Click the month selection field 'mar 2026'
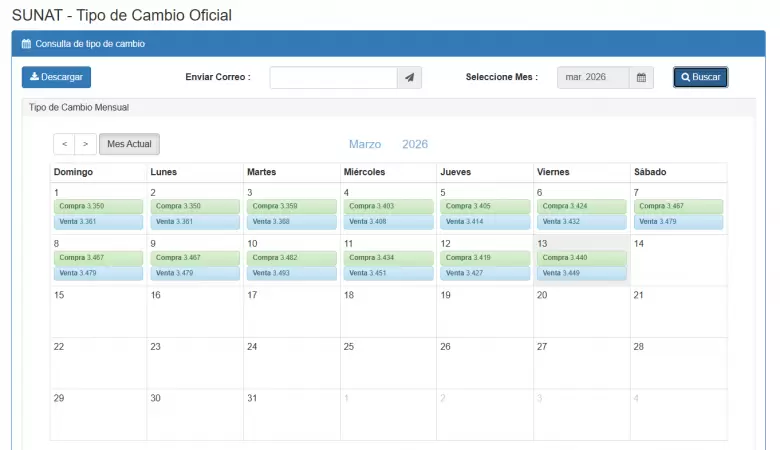780x450 pixels. pos(592,77)
